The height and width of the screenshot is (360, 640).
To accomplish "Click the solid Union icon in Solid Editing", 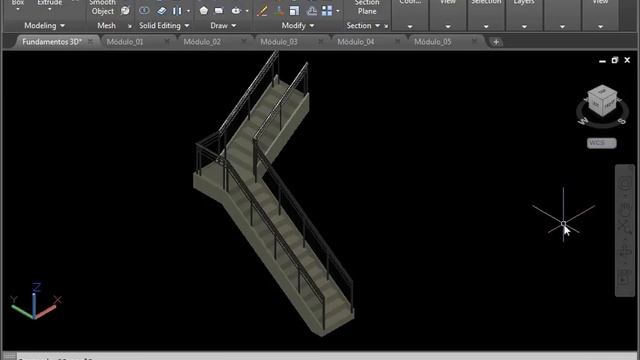I will [144, 11].
